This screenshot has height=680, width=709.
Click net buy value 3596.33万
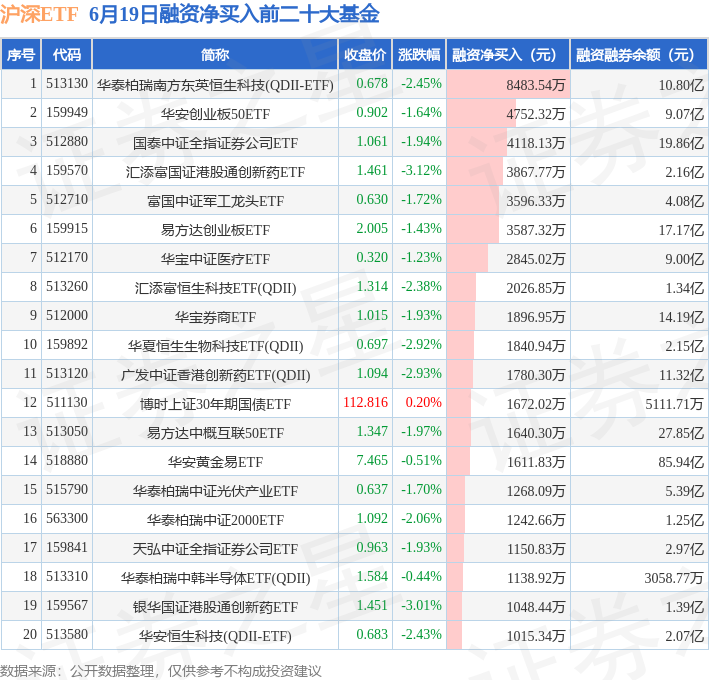click(535, 201)
